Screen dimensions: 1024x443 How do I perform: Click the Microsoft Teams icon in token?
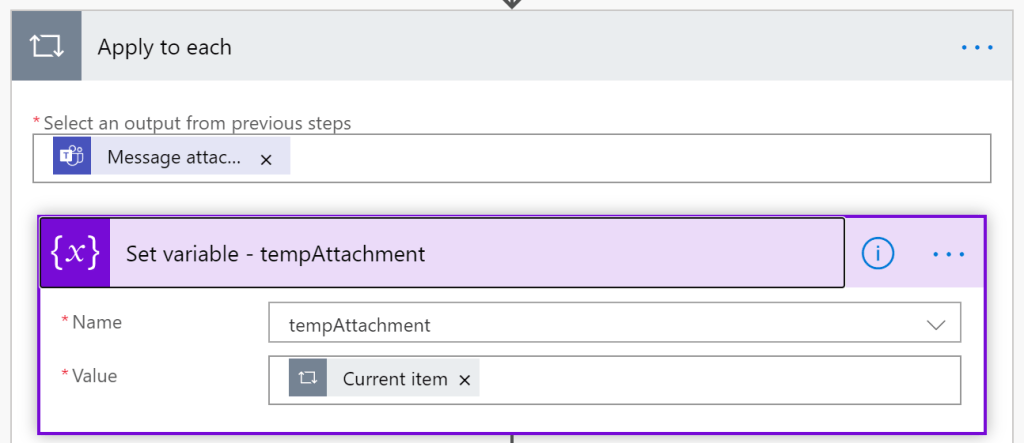coord(72,158)
